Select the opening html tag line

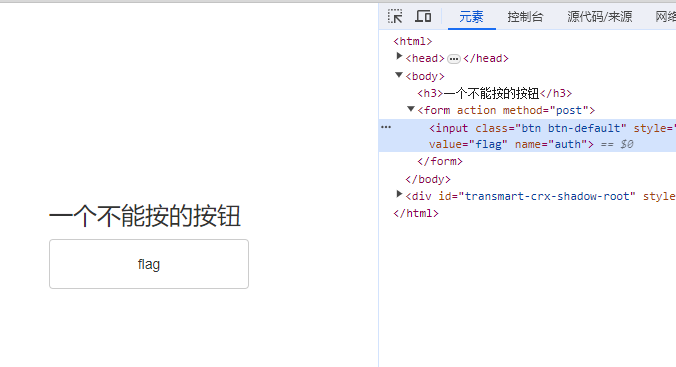(413, 41)
